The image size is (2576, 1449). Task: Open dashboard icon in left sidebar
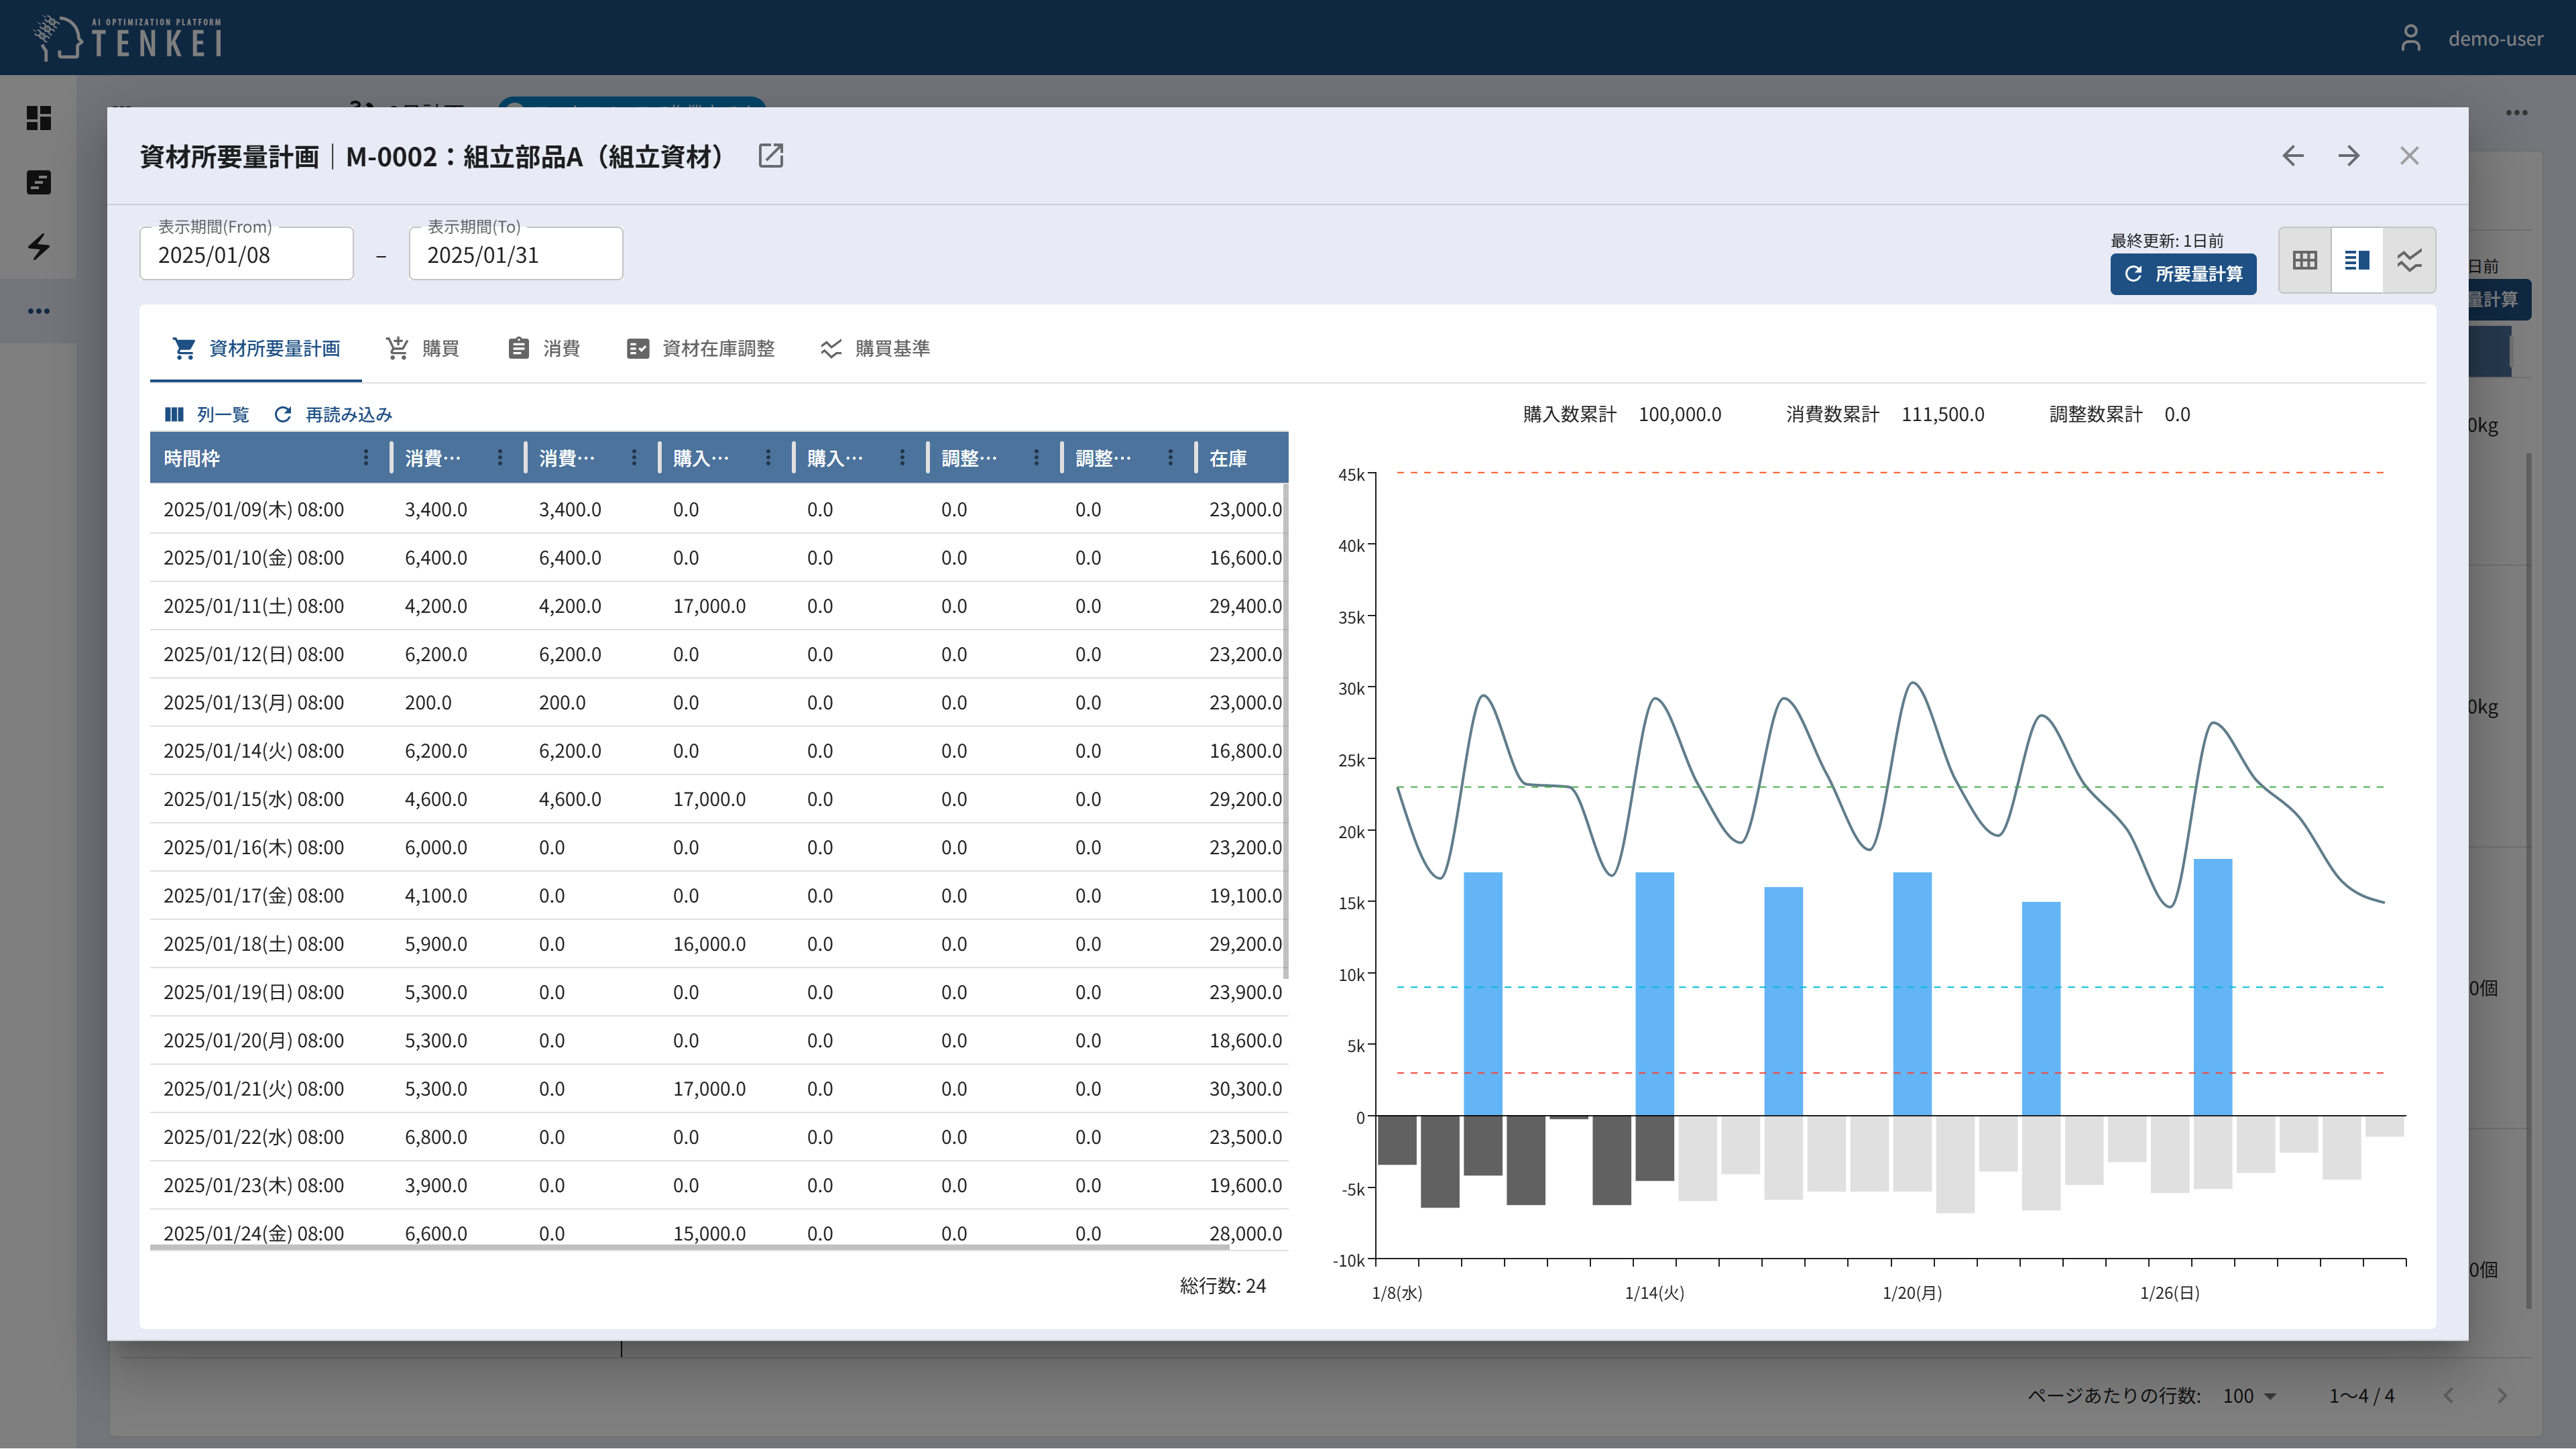[38, 118]
